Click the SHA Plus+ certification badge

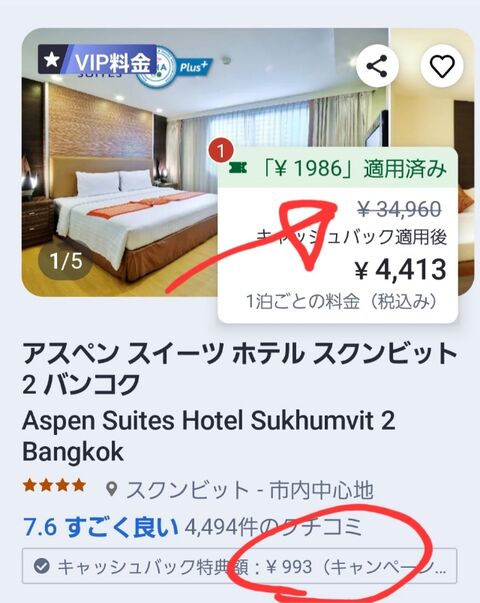[175, 68]
